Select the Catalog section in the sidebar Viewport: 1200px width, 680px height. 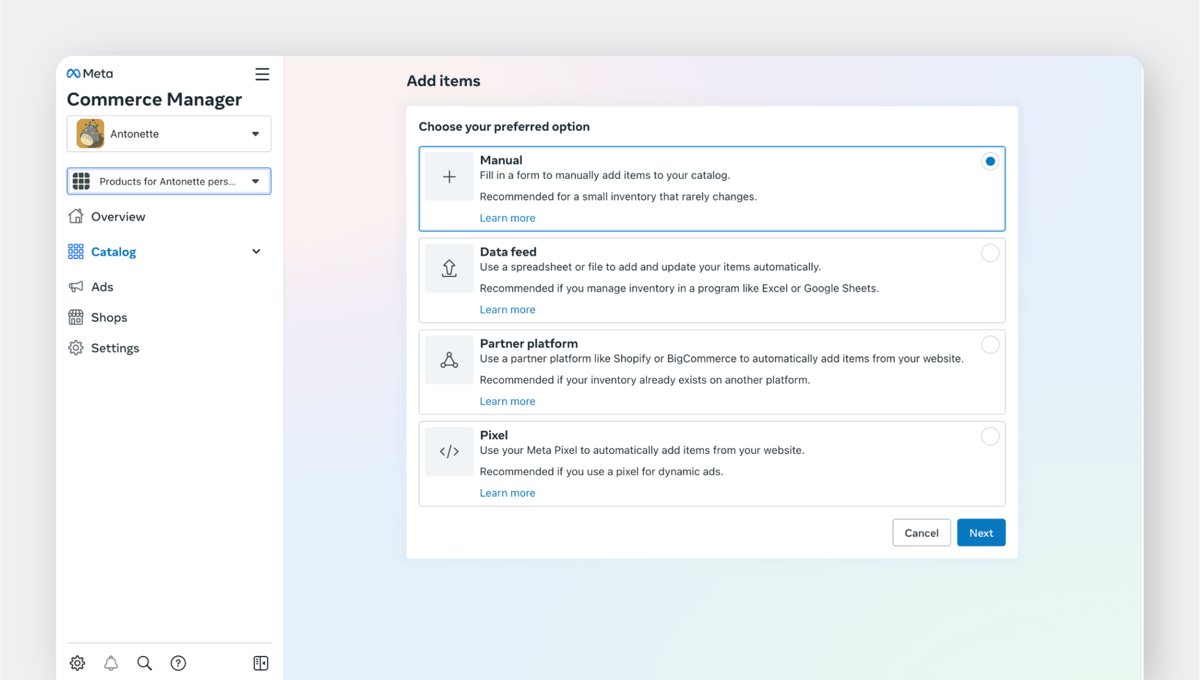[x=112, y=251]
